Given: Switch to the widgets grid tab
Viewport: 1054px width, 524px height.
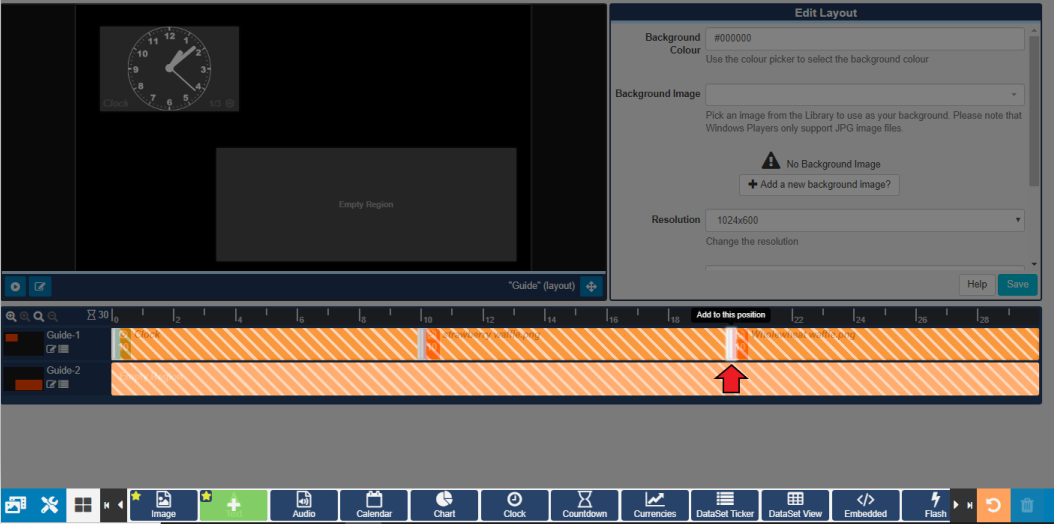Looking at the screenshot, I should (x=83, y=505).
